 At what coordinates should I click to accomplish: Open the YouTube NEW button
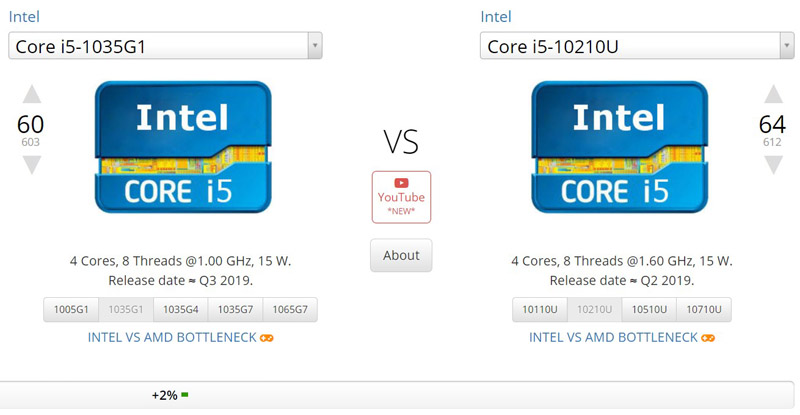(401, 197)
